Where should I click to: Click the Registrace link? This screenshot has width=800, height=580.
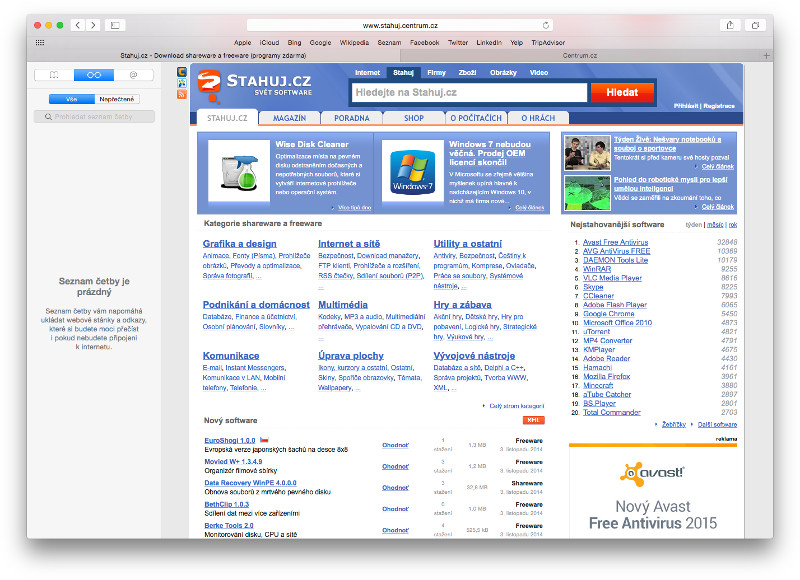719,106
